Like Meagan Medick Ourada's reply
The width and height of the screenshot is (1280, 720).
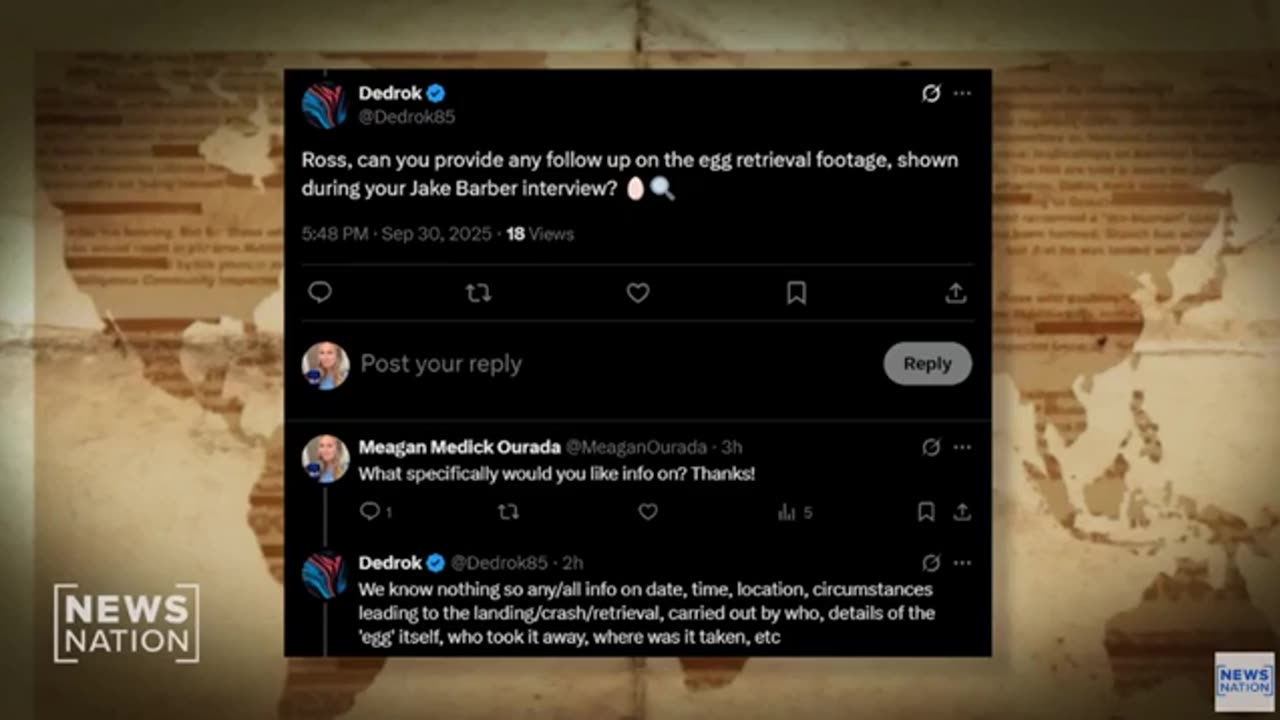pyautogui.click(x=648, y=512)
